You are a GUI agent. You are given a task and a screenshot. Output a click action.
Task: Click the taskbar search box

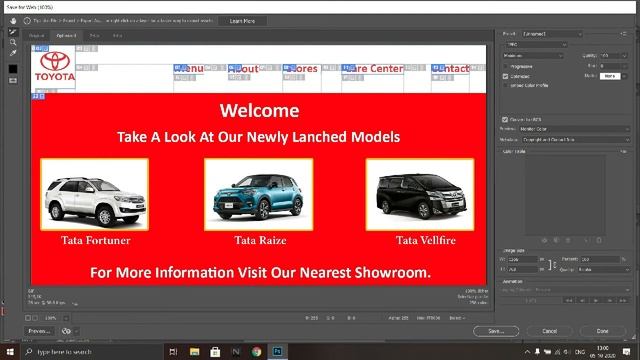(92, 351)
